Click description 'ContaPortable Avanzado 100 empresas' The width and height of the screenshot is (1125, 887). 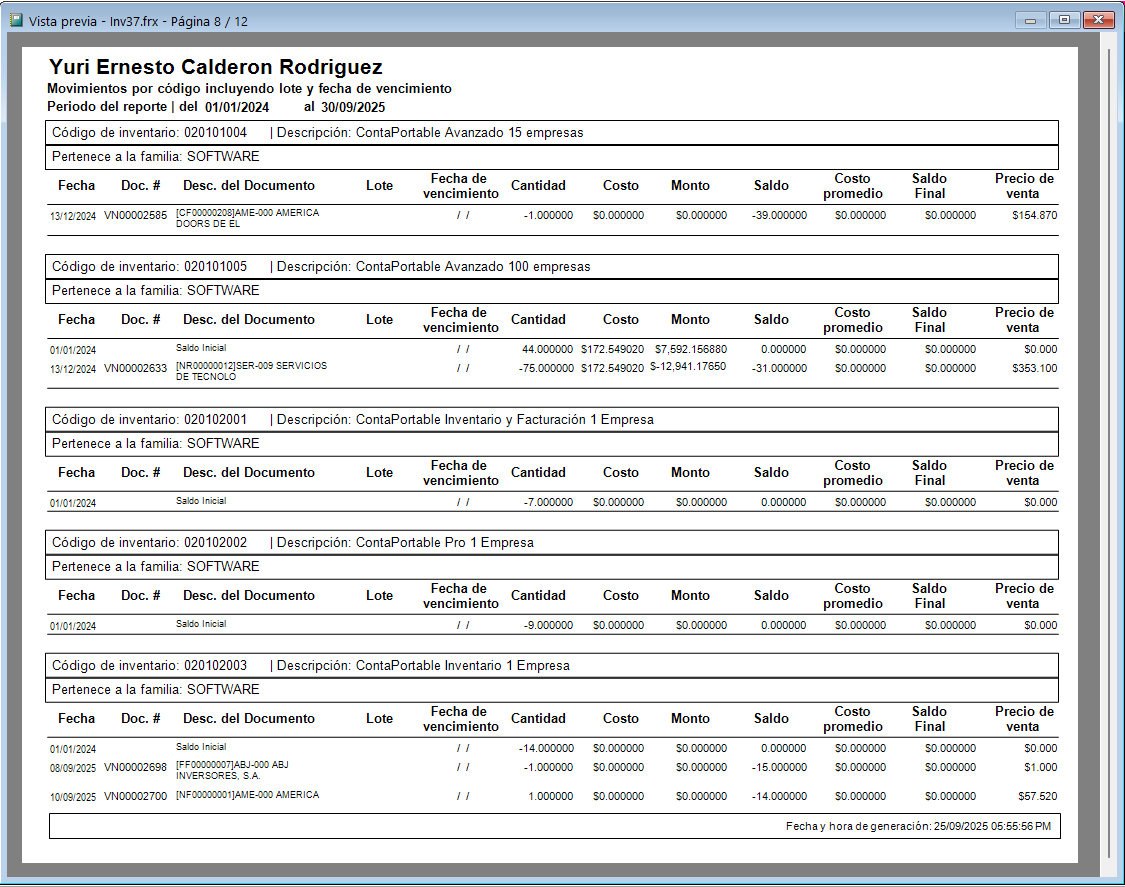coord(473,267)
